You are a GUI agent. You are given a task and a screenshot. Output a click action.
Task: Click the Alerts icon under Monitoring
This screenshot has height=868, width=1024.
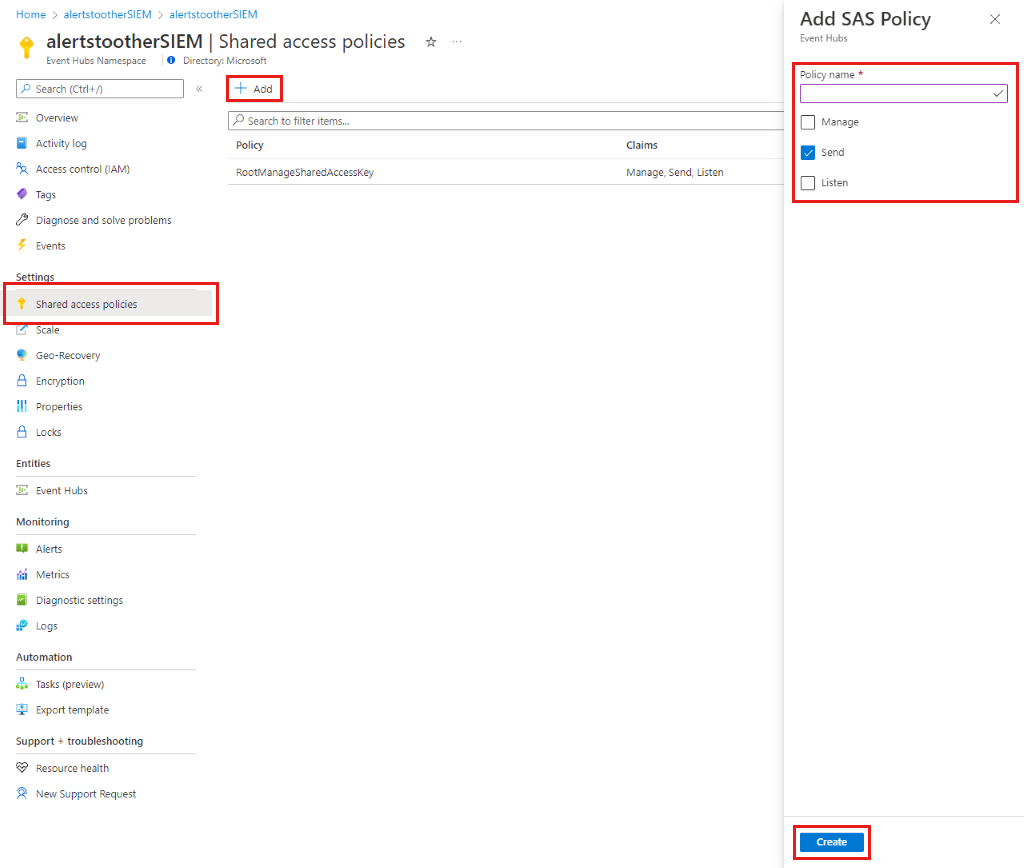pyautogui.click(x=22, y=549)
